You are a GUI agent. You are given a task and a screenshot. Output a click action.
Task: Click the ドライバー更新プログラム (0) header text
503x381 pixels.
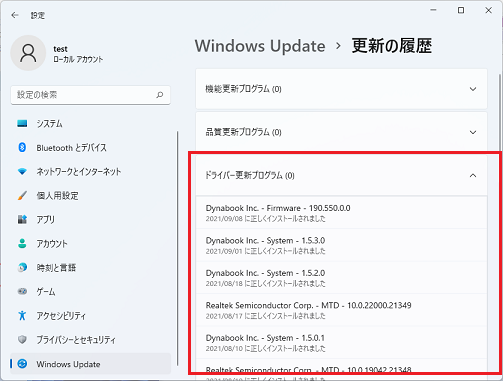[250, 175]
